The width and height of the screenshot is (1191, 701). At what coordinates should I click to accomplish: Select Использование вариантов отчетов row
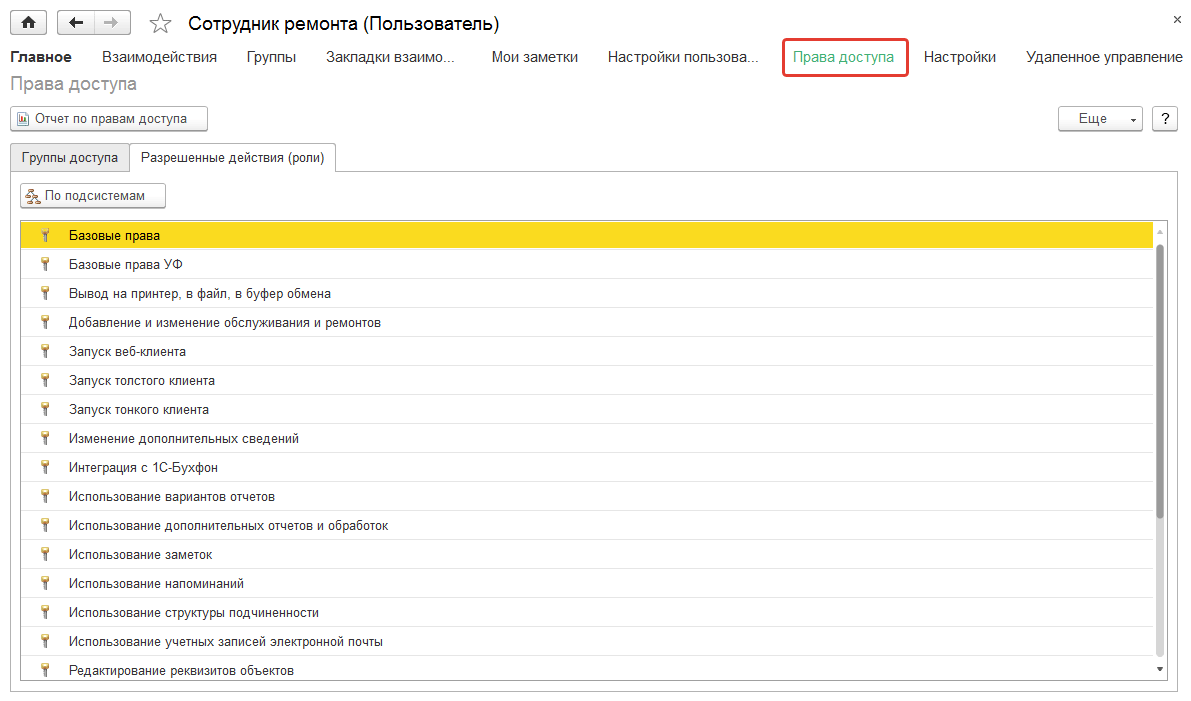(x=586, y=496)
